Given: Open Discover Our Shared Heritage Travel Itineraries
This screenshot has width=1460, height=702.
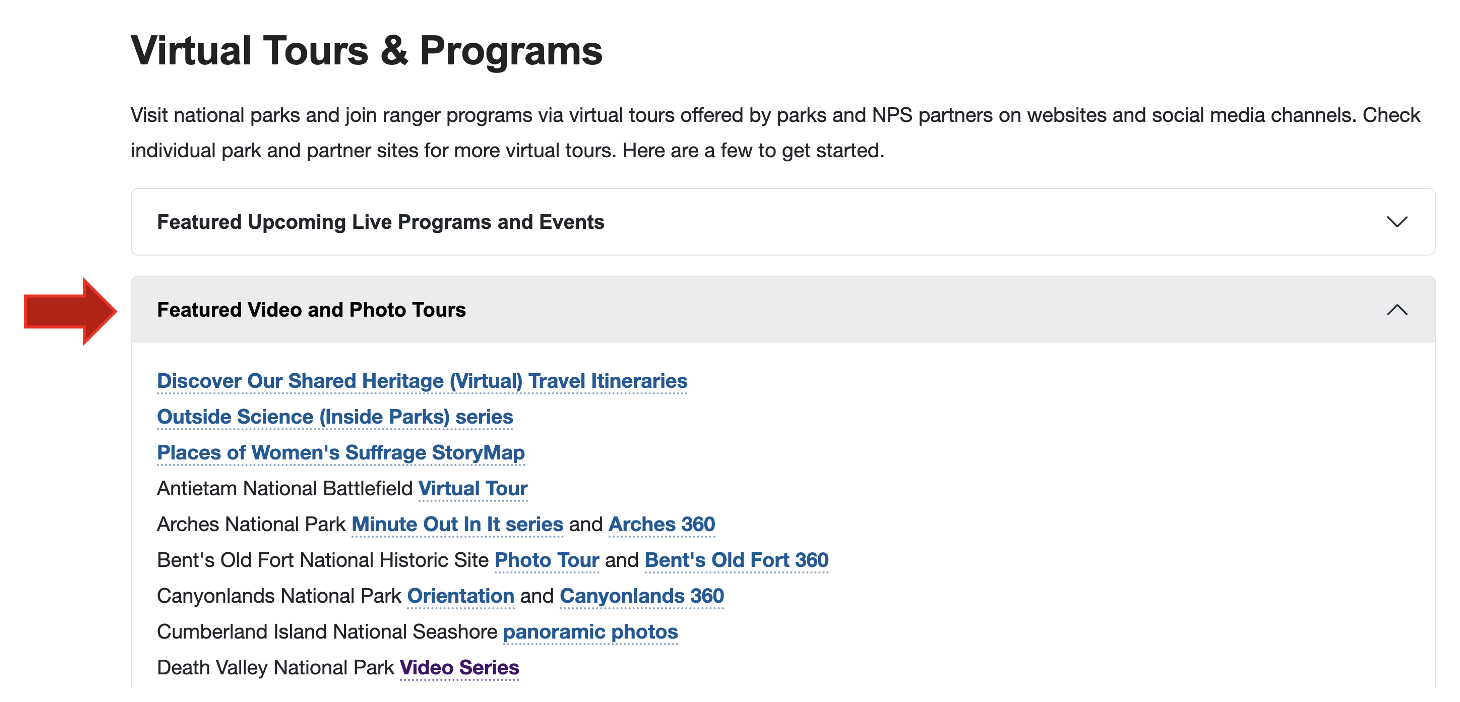Looking at the screenshot, I should click(421, 381).
